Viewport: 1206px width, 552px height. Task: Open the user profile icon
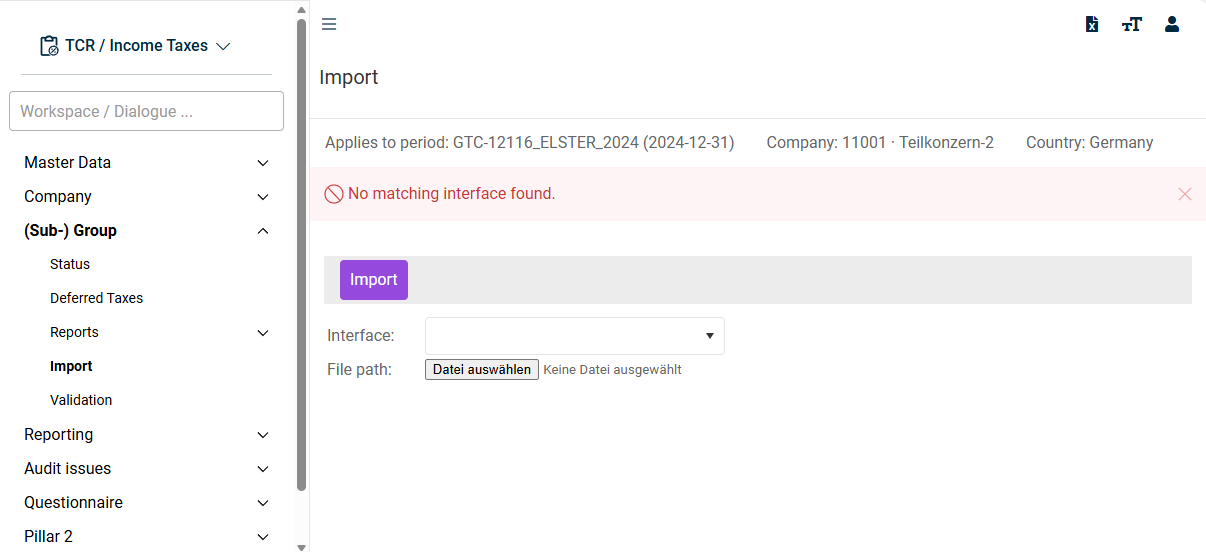pos(1172,24)
